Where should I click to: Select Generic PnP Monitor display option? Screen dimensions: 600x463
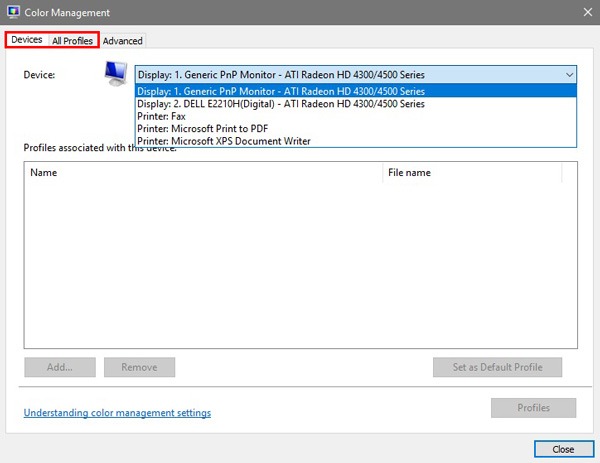(x=280, y=91)
